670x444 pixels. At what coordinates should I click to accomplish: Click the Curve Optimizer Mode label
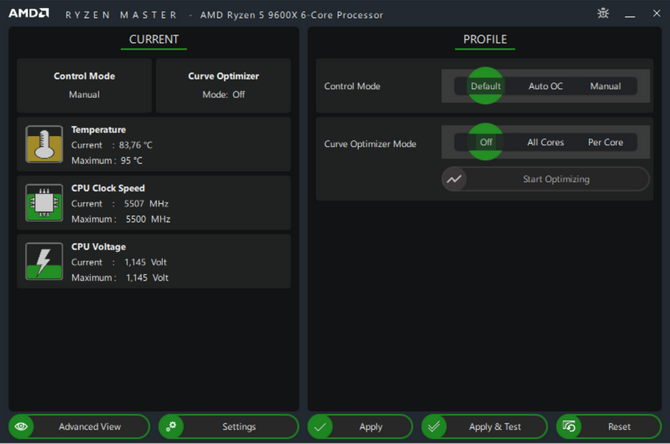370,144
